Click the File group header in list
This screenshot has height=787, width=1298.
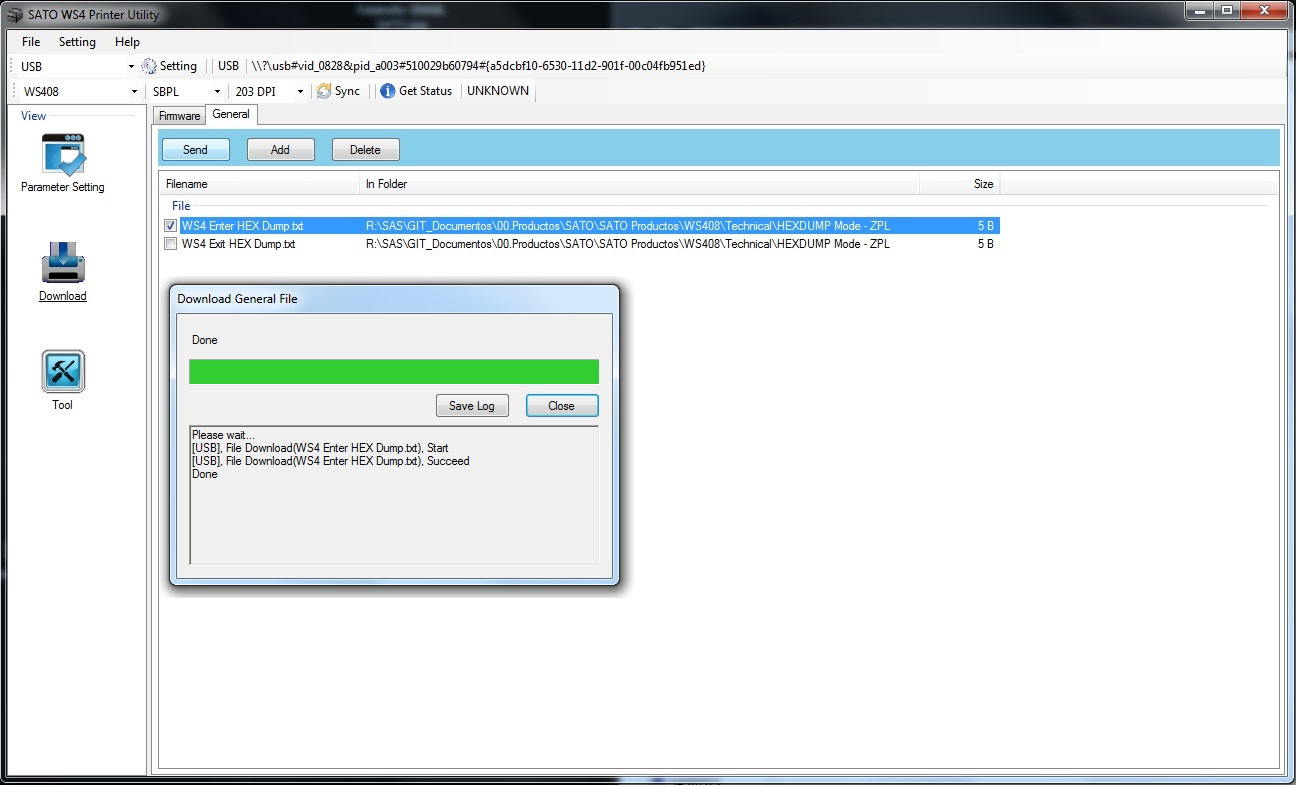click(x=181, y=206)
